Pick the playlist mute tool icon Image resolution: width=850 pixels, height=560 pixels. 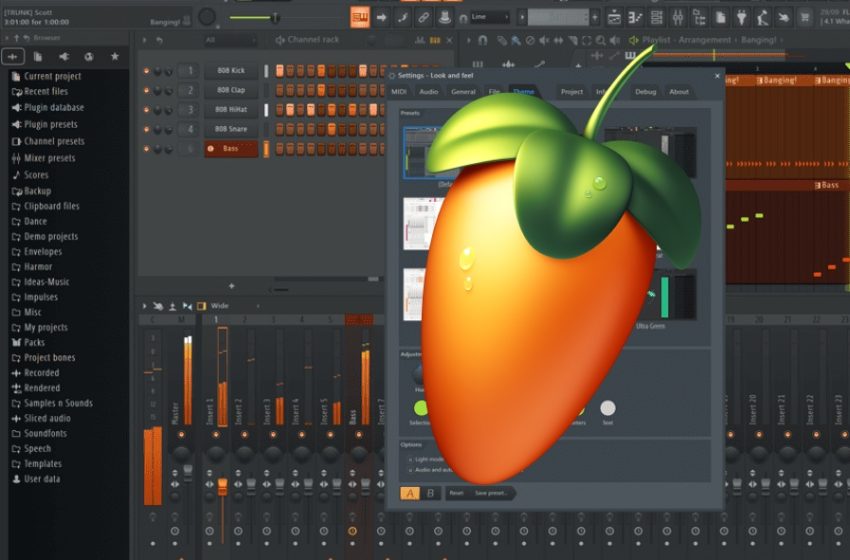[544, 40]
